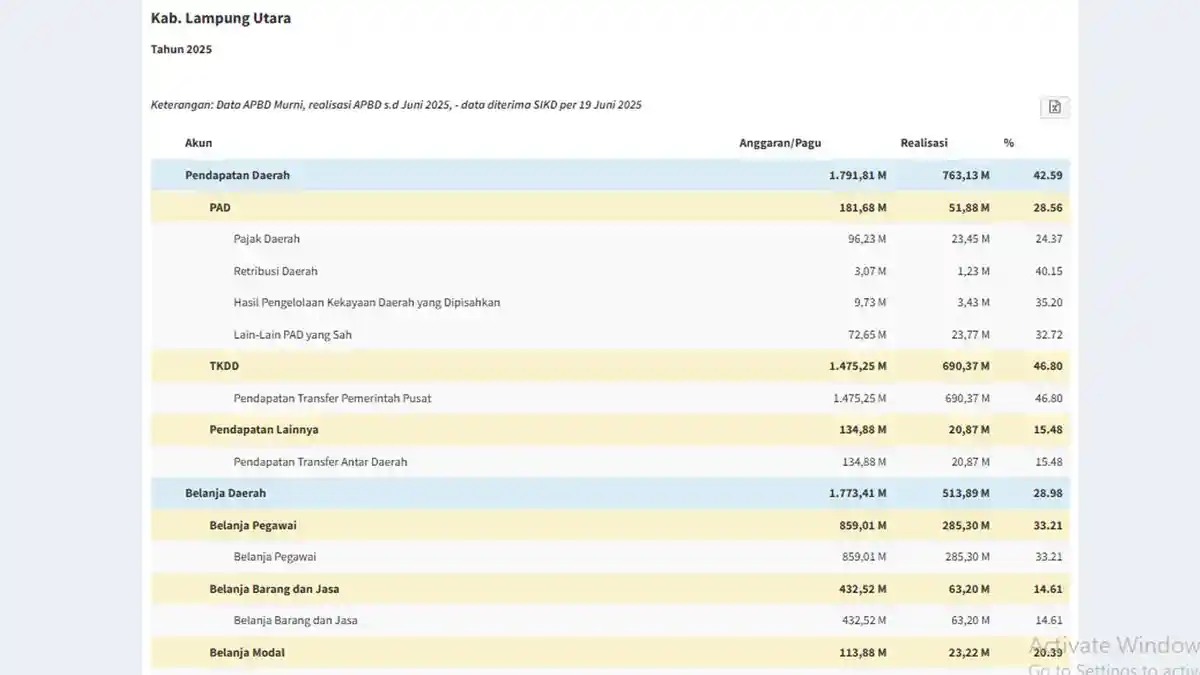
Task: Click the 181,68 M PAD budget value
Action: [863, 207]
